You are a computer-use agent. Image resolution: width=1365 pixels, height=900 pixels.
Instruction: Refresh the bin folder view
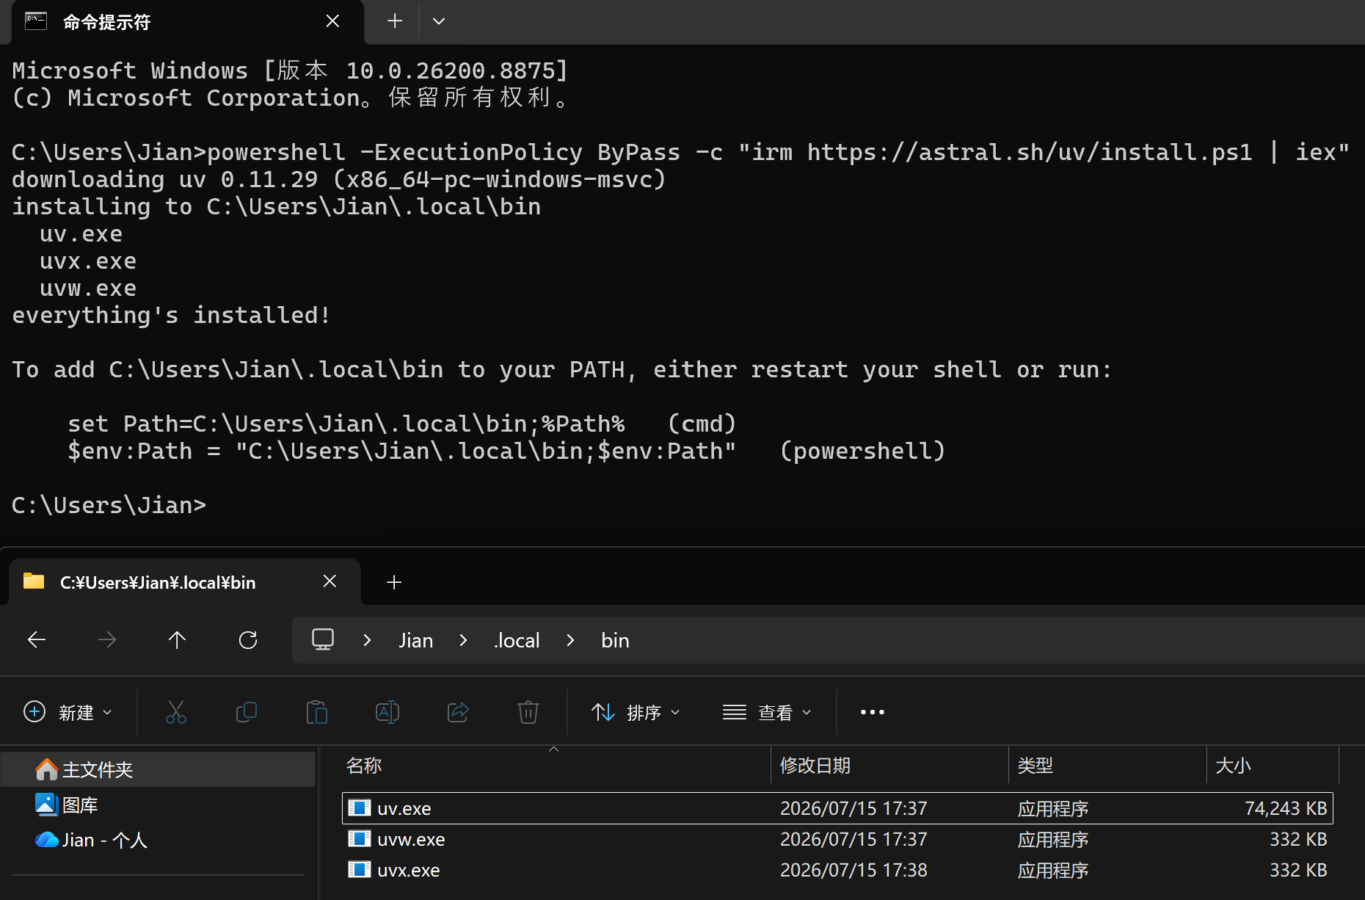[x=248, y=640]
